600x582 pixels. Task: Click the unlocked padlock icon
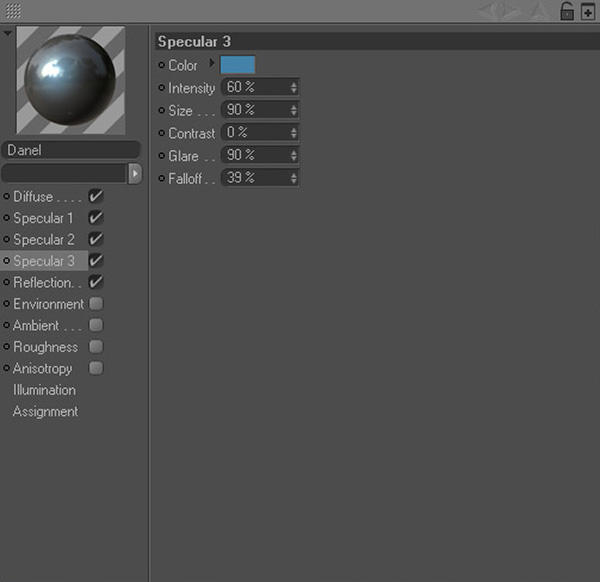click(x=567, y=11)
